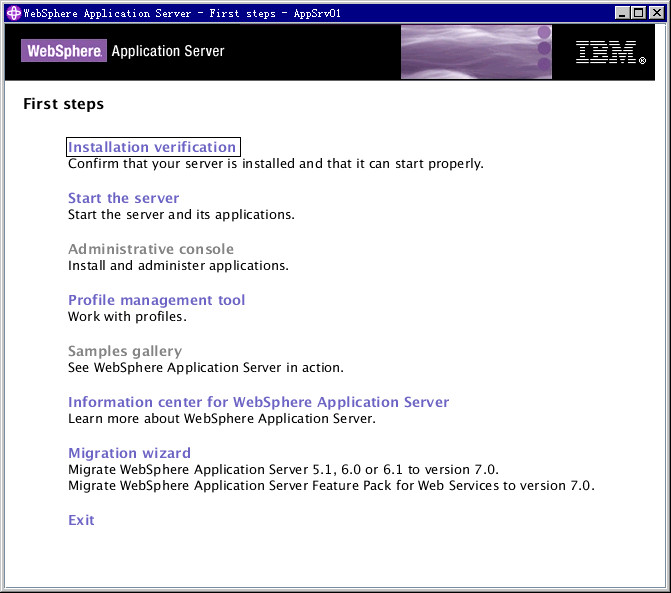Close the First steps window
Image resolution: width=671 pixels, height=593 pixels.
(x=655, y=12)
